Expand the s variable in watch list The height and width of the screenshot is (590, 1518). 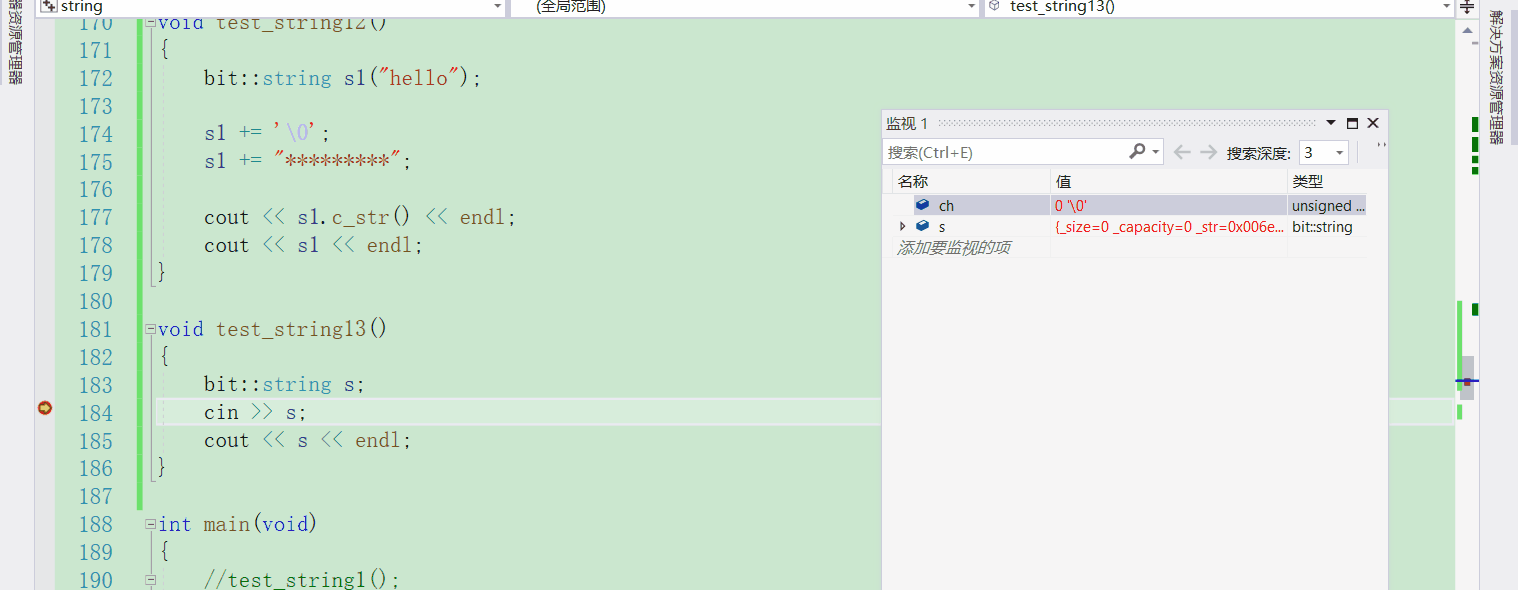tap(903, 227)
